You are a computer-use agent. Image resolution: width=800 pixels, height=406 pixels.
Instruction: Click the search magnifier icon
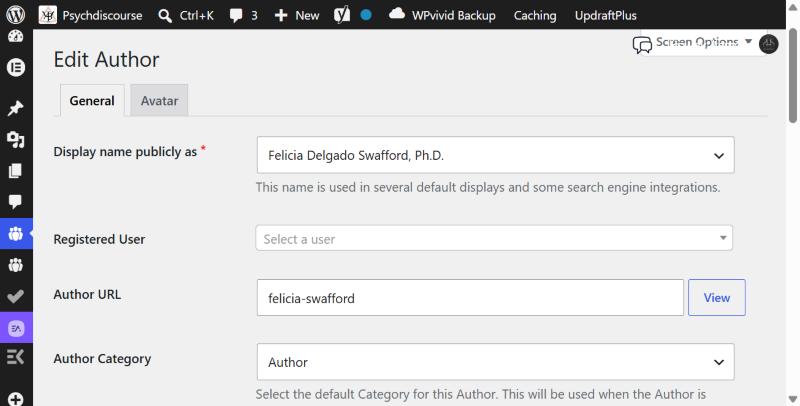coord(165,16)
